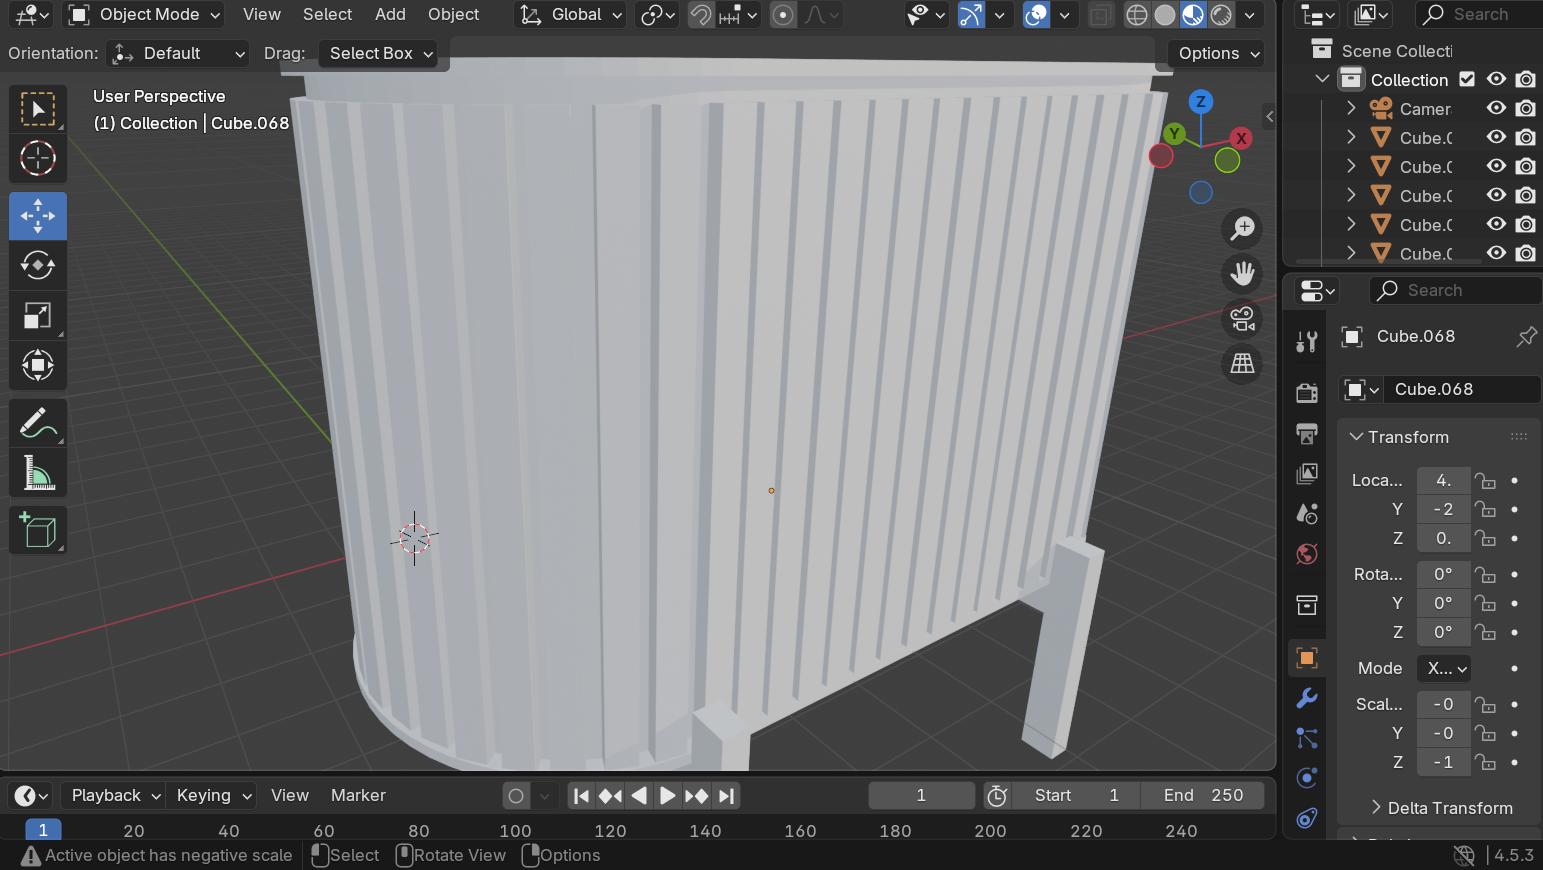Toggle lock on Location Y
Viewport: 1543px width, 870px height.
1486,509
